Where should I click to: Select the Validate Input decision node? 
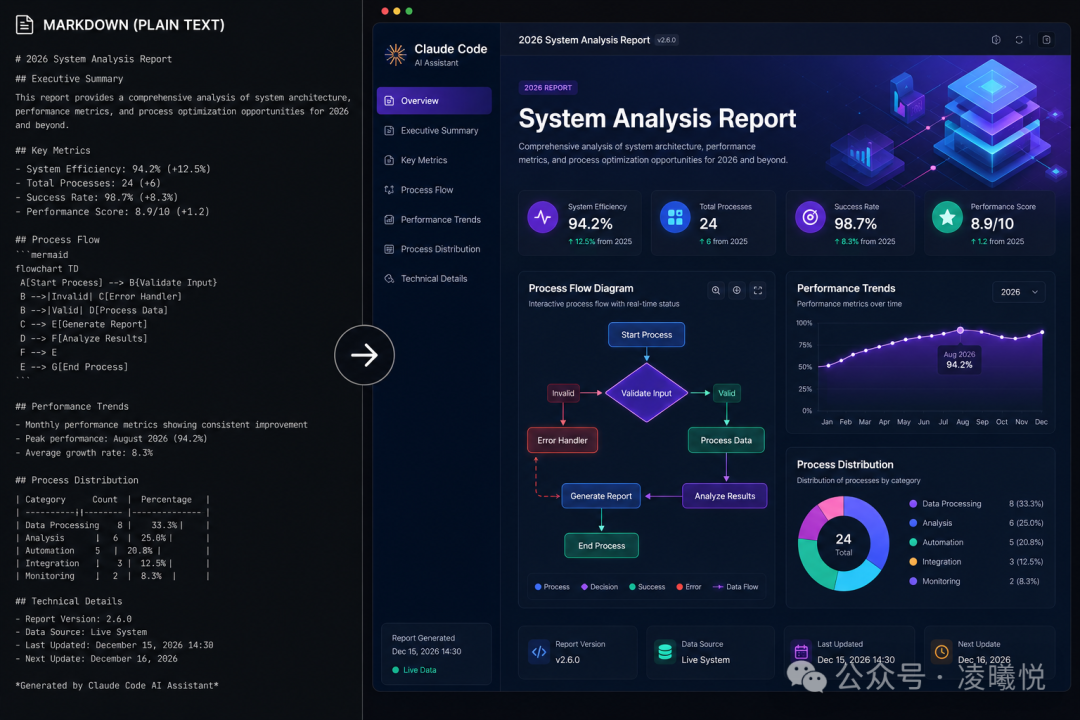click(646, 393)
